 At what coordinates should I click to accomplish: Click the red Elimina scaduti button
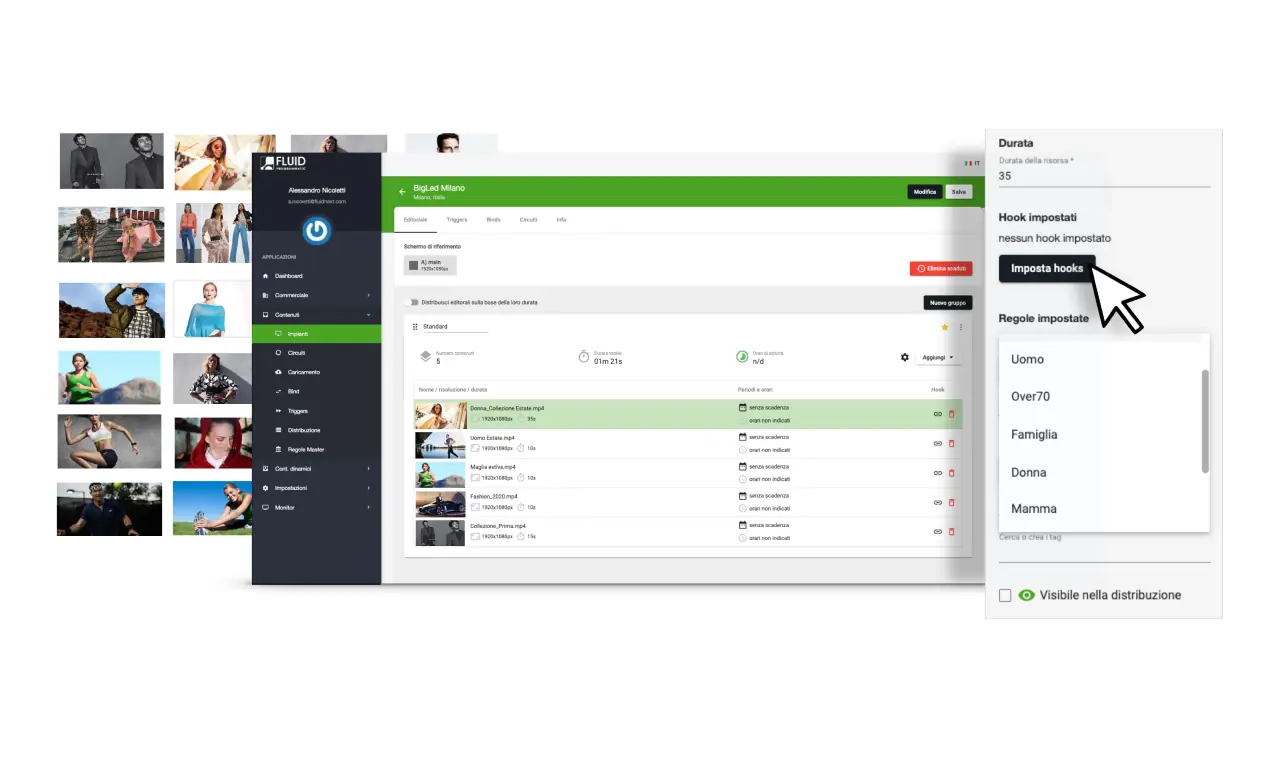click(941, 269)
